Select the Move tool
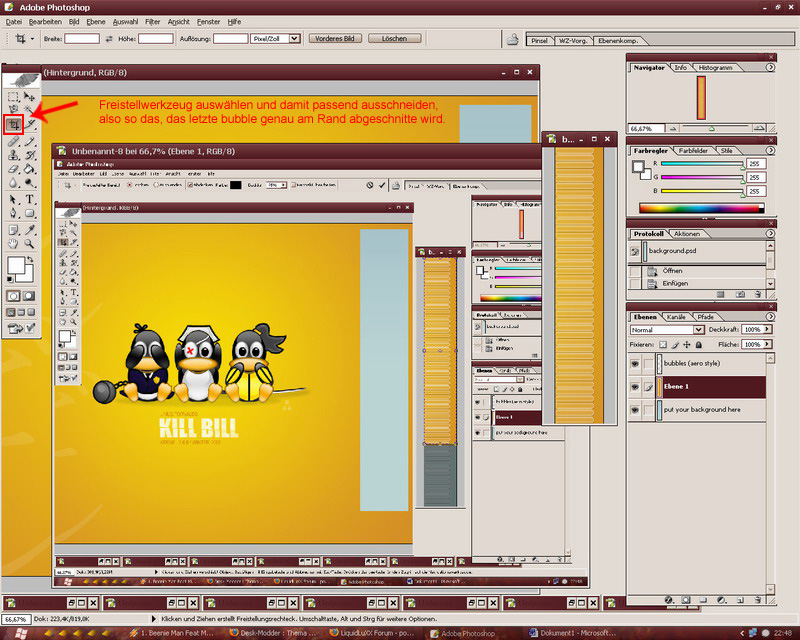The width and height of the screenshot is (800, 640). click(x=30, y=96)
